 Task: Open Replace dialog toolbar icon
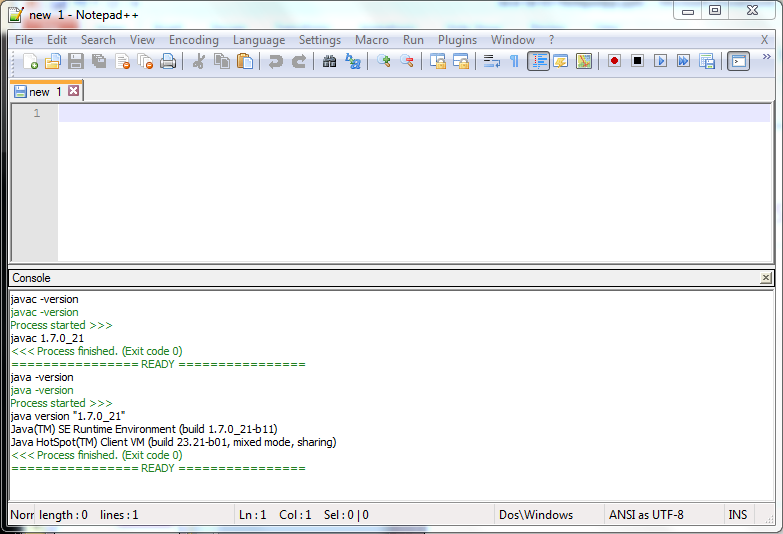coord(353,61)
